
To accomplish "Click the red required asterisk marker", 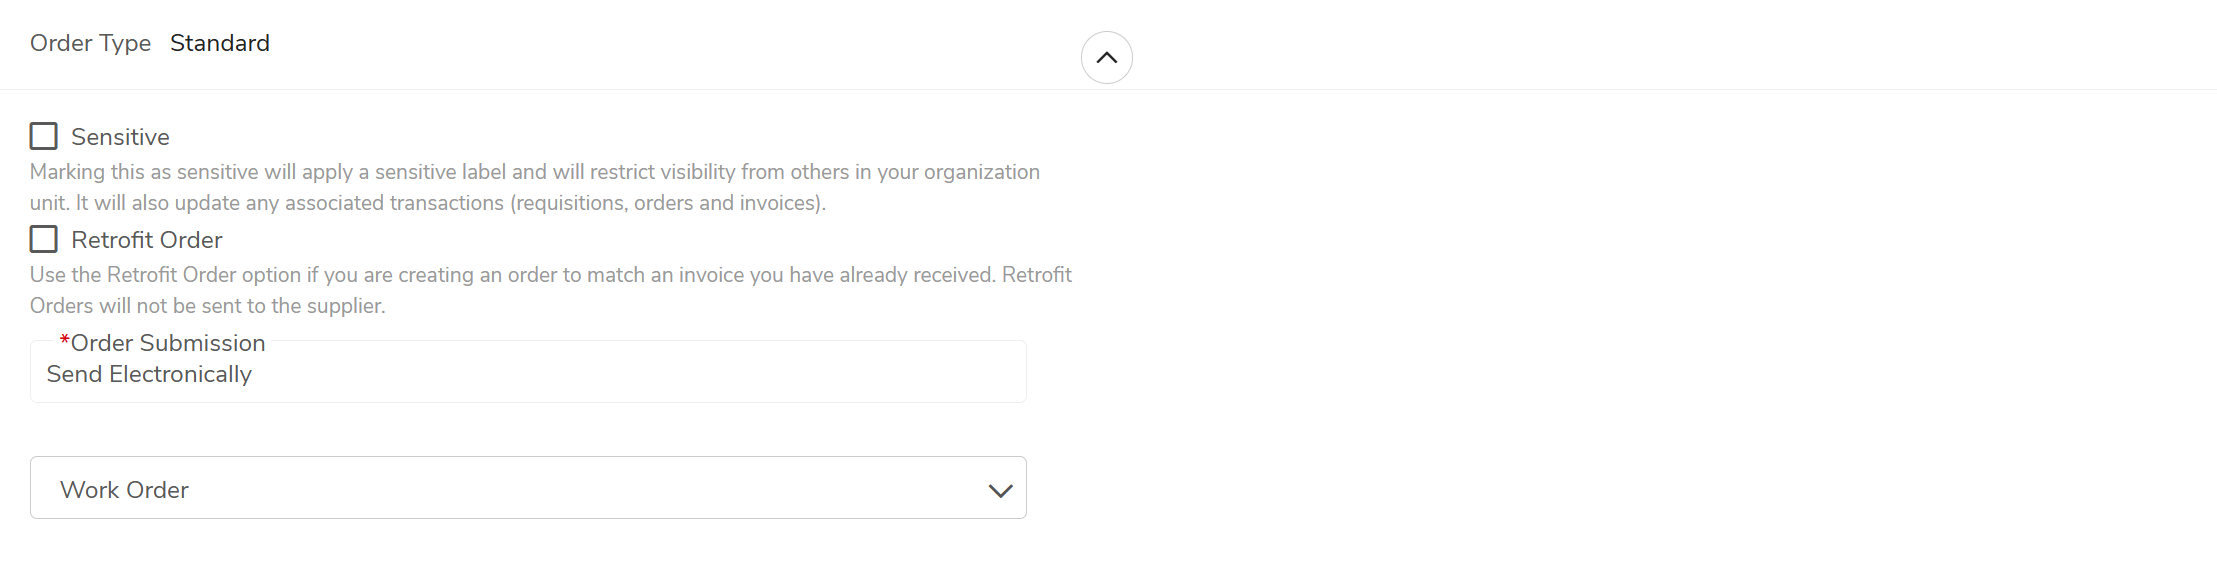I will pos(64,341).
